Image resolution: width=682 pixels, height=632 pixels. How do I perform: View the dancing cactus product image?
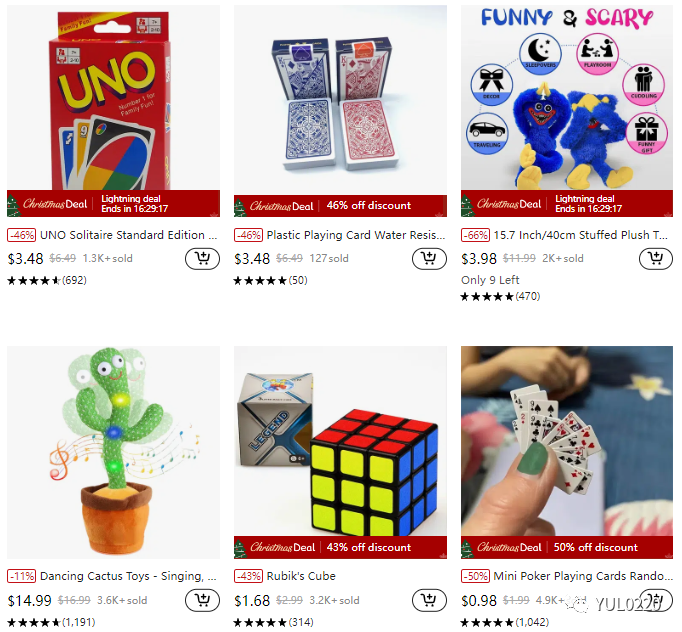114,452
